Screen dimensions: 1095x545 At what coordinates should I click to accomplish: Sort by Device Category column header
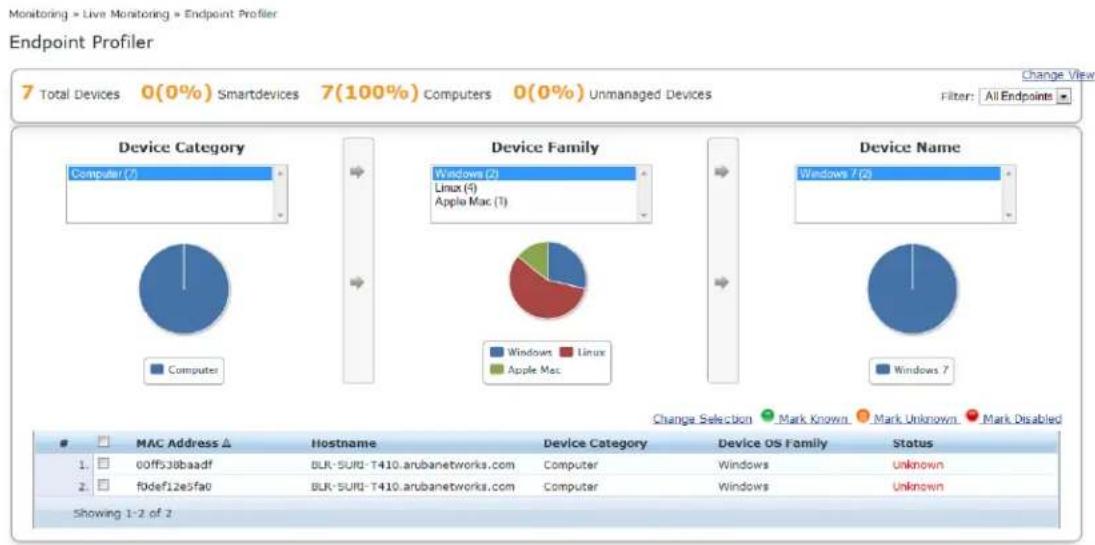595,444
